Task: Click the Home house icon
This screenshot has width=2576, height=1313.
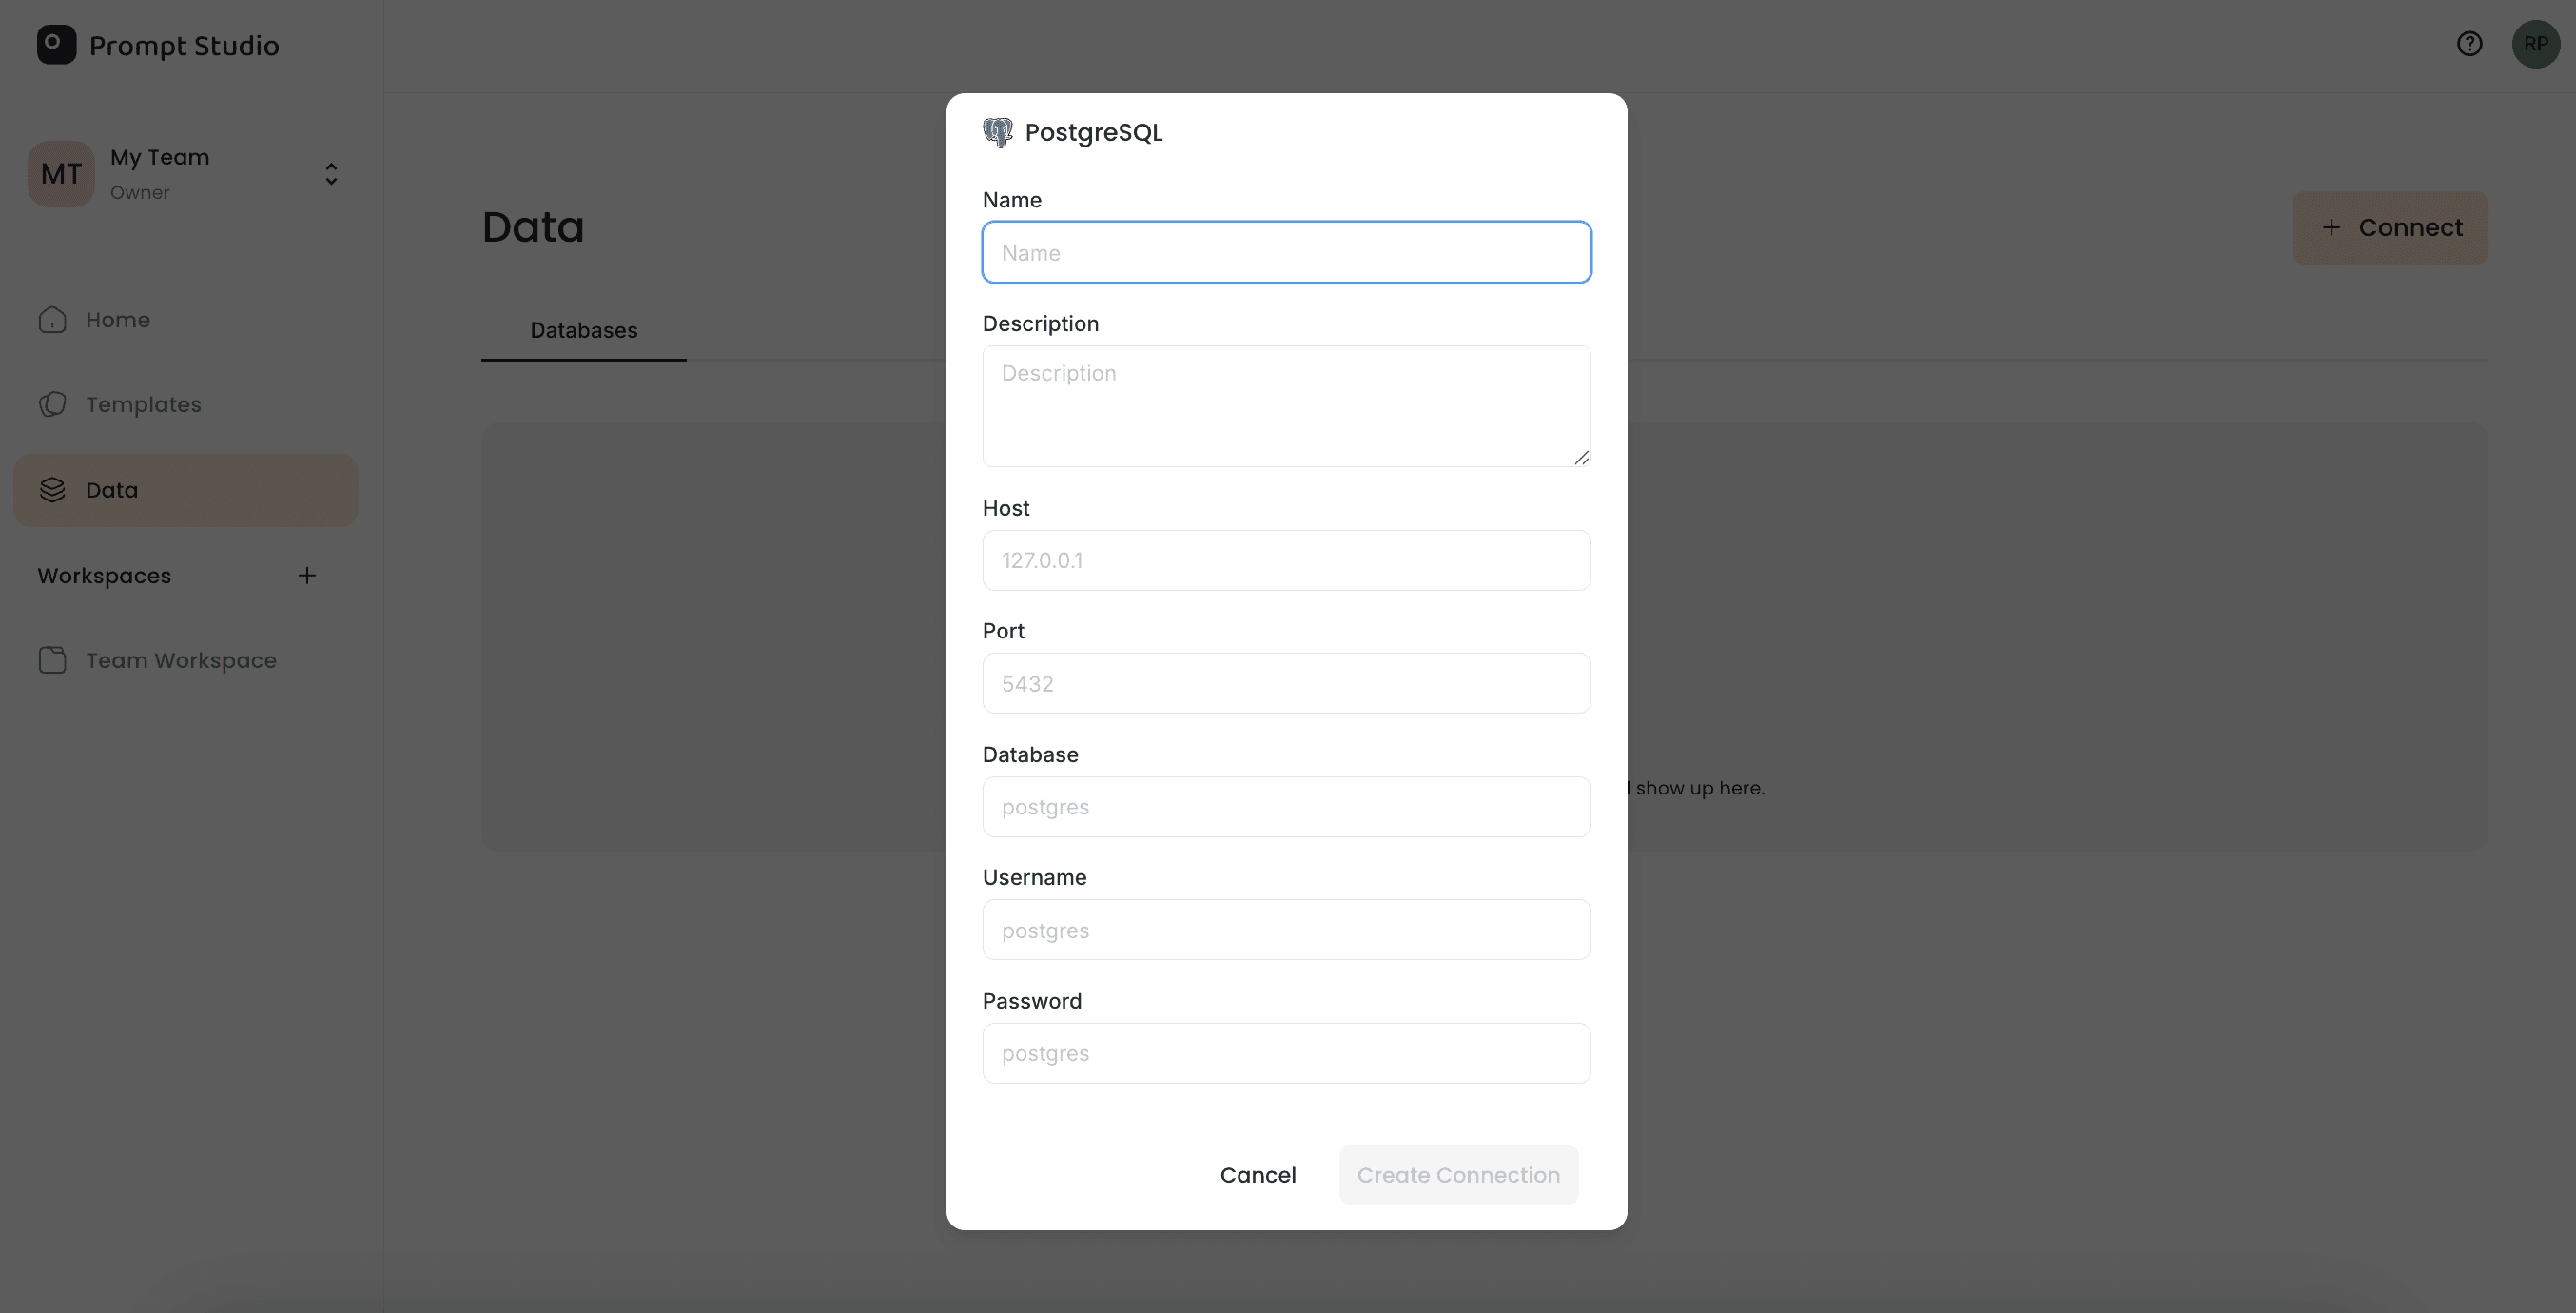Action: [x=52, y=320]
